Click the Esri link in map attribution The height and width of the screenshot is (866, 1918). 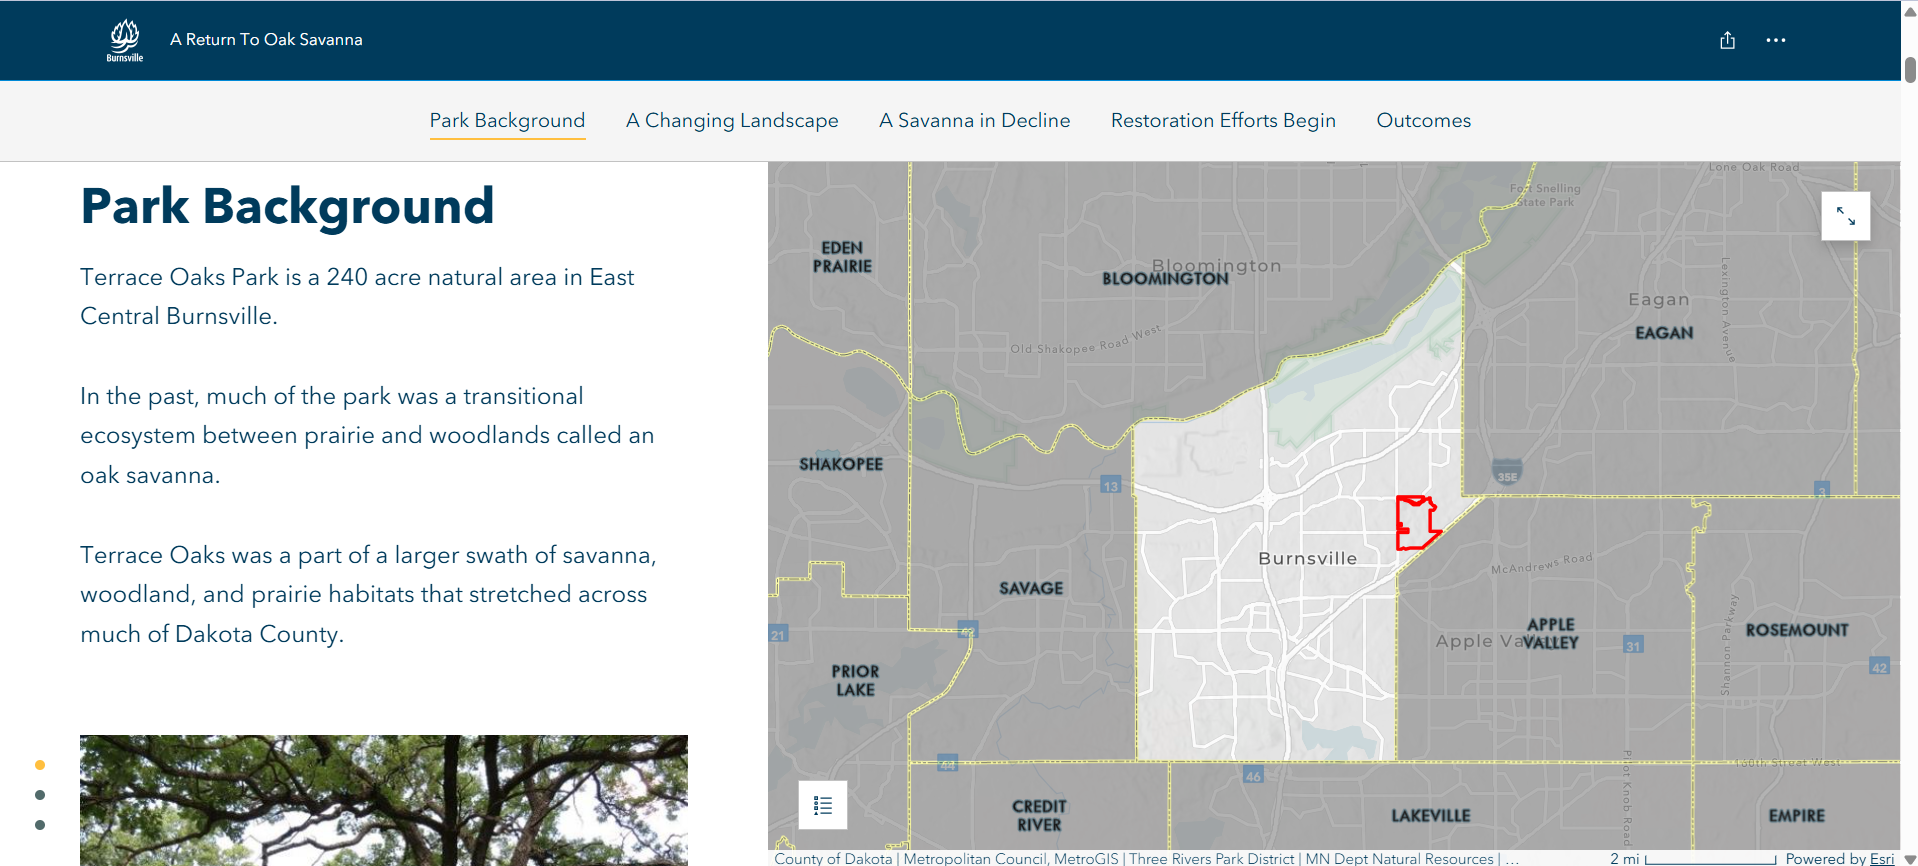(1882, 858)
